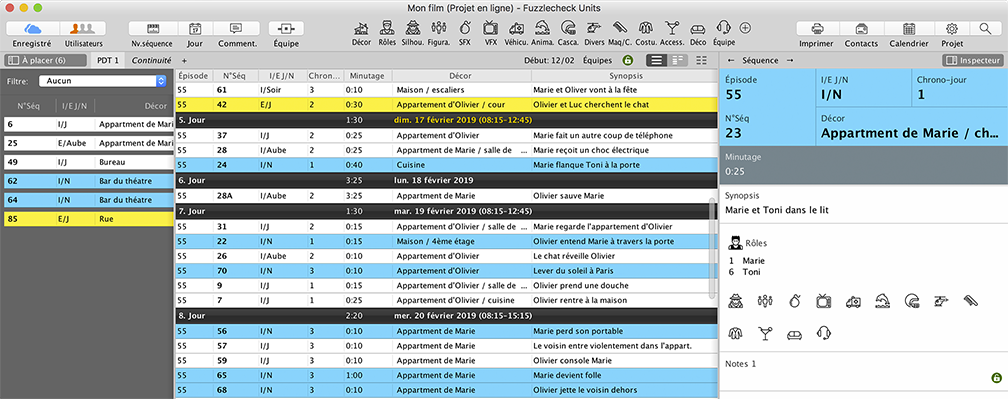
Task: Click the '8. Jour' day header row
Action: click(446, 316)
